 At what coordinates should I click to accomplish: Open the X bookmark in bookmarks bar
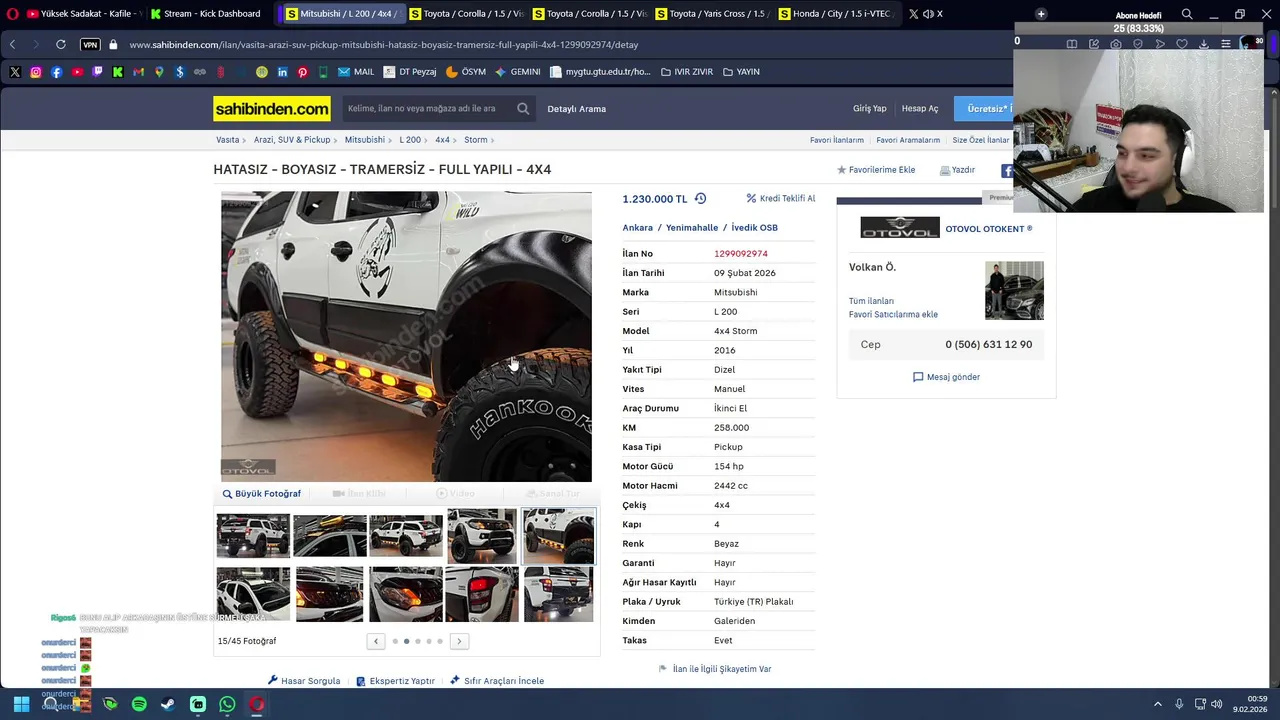[15, 72]
